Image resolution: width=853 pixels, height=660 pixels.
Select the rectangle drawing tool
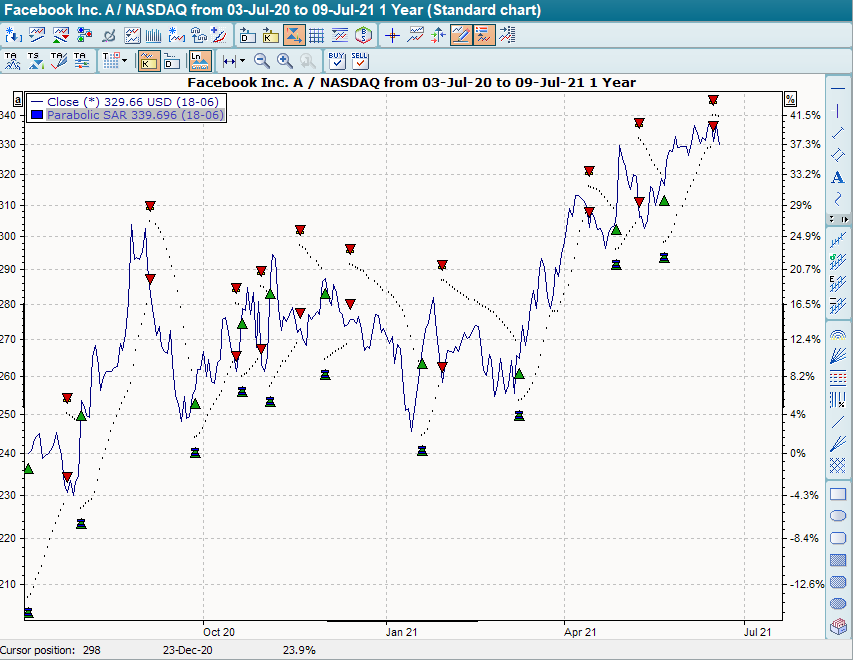coord(838,493)
